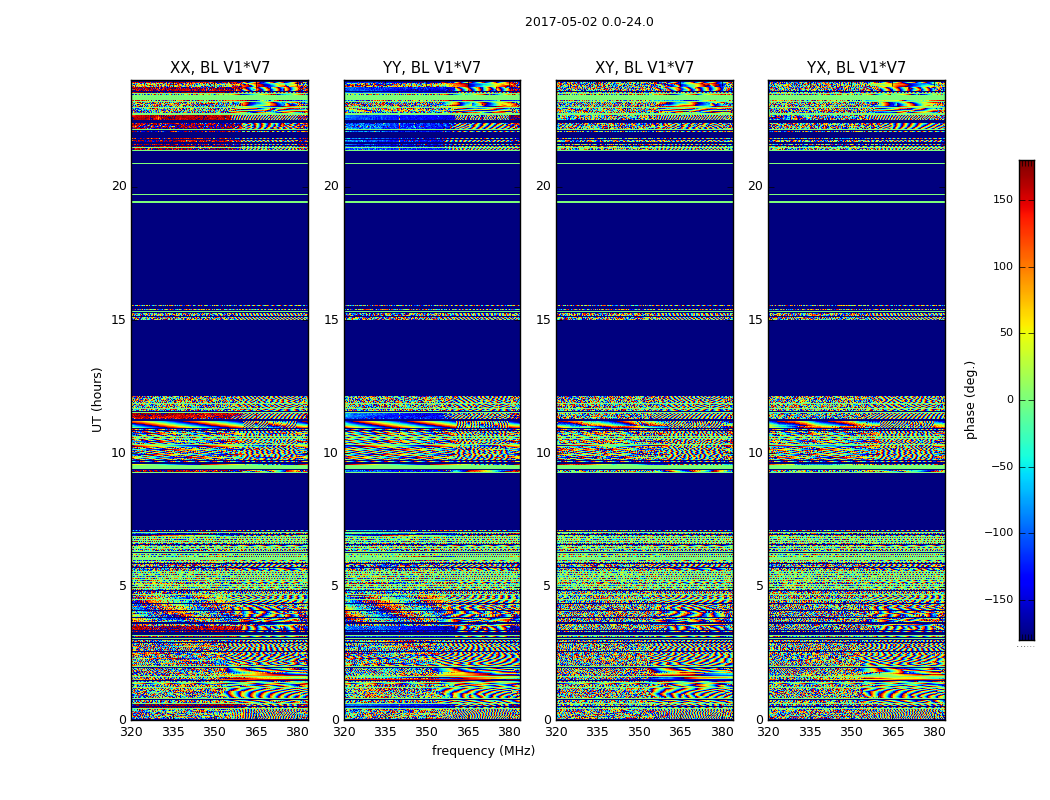Click the figure title "2017-05-02 0.0-24.0"

tap(589, 22)
